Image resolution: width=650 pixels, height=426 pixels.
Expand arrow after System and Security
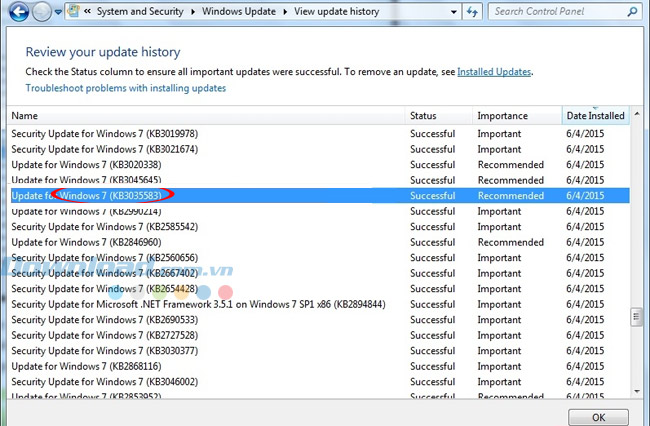[193, 12]
